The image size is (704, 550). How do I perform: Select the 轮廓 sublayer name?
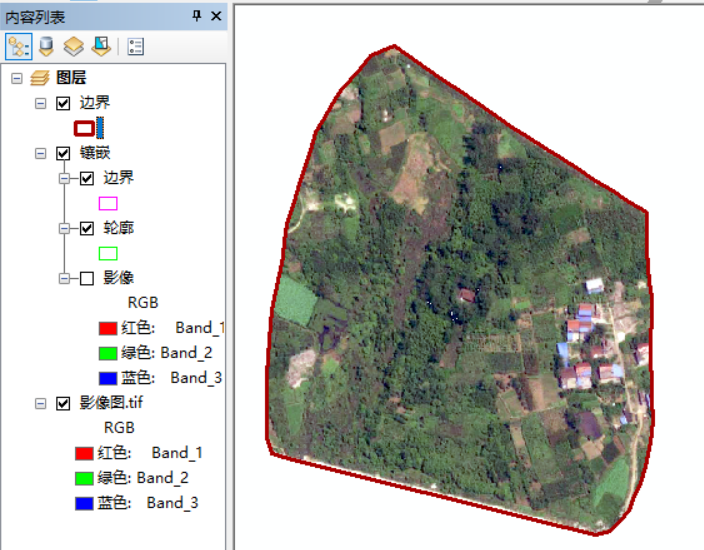coord(118,228)
